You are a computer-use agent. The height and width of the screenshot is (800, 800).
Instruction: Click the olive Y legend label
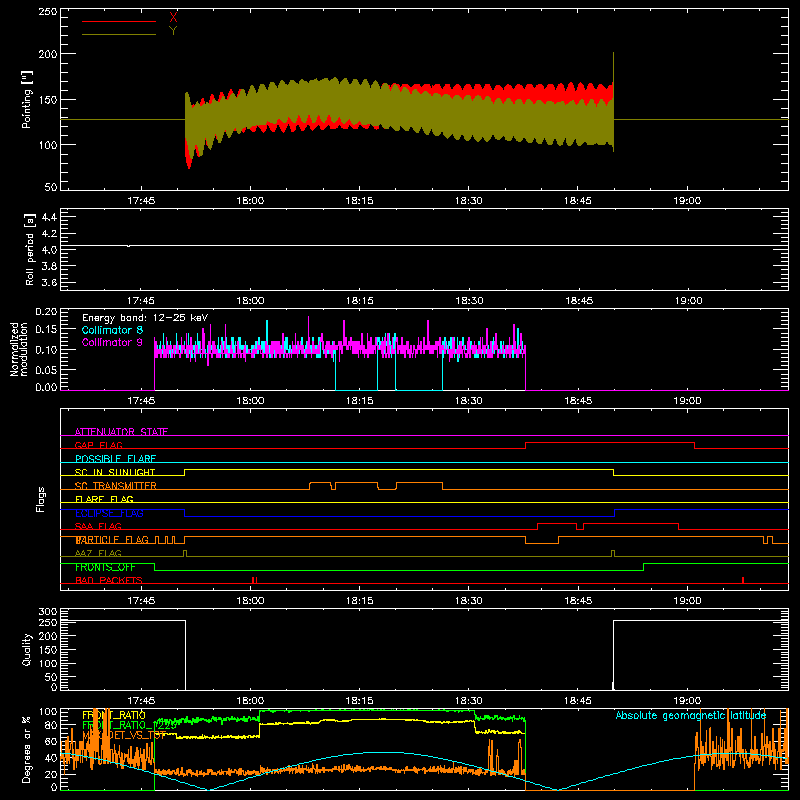173,31
